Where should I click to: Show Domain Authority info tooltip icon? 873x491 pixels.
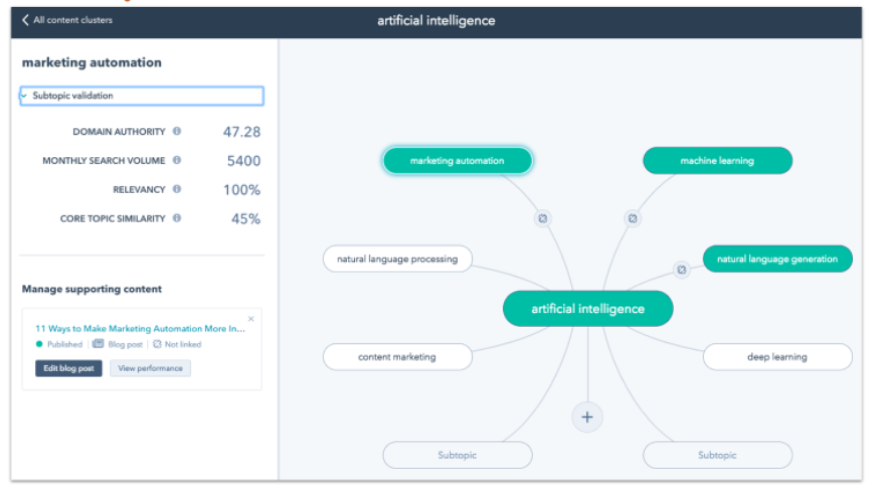coord(177,131)
